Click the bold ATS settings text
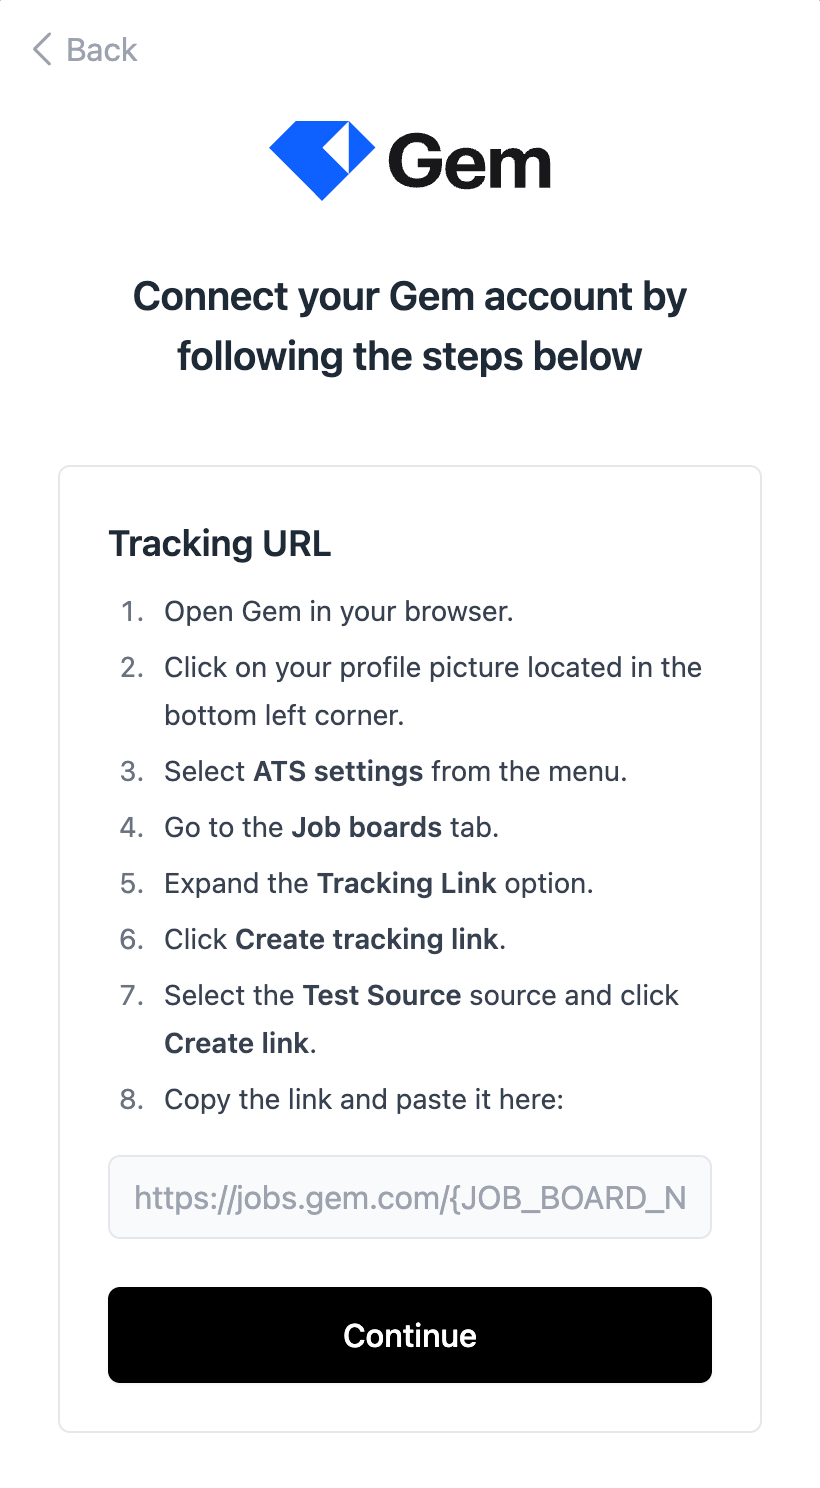This screenshot has height=1488, width=820. coord(338,772)
